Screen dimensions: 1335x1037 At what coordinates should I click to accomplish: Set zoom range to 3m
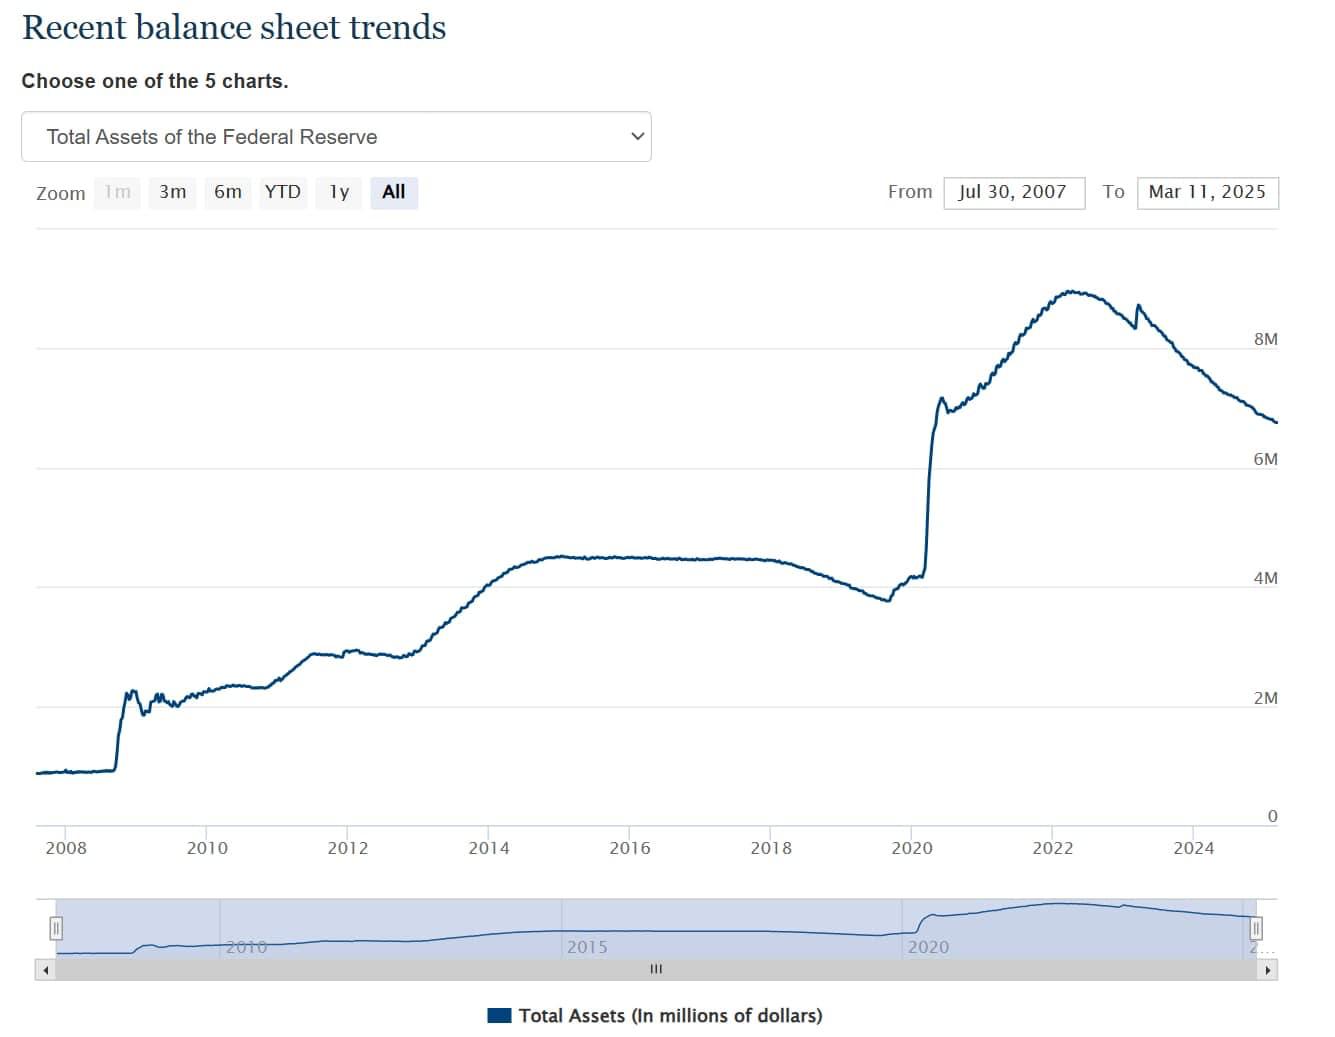[x=173, y=192]
